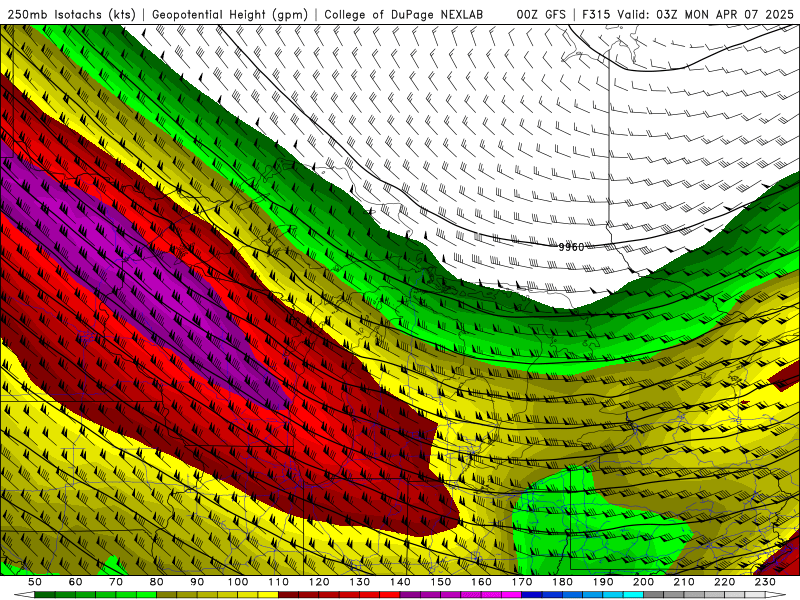Click the 120 value on the colorbar scale
The width and height of the screenshot is (800, 600).
319,582
